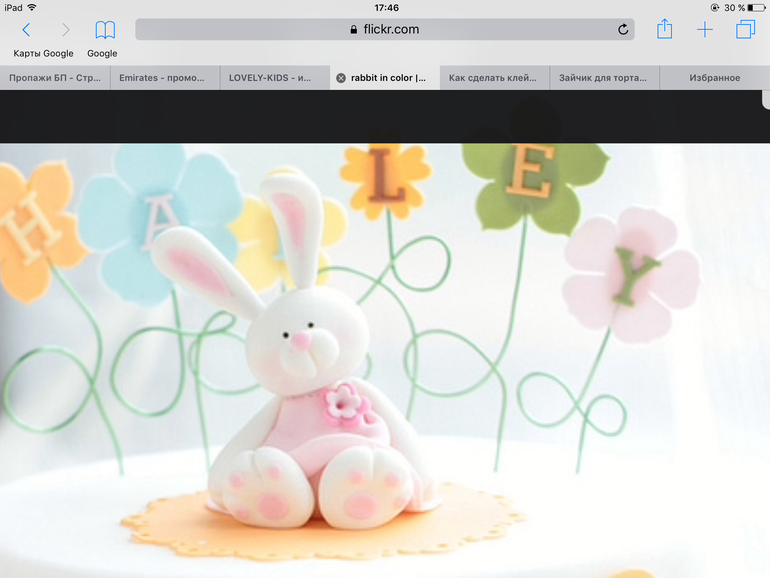This screenshot has height=578, width=770.
Task: Tap the battery indicator in status bar
Action: click(752, 7)
